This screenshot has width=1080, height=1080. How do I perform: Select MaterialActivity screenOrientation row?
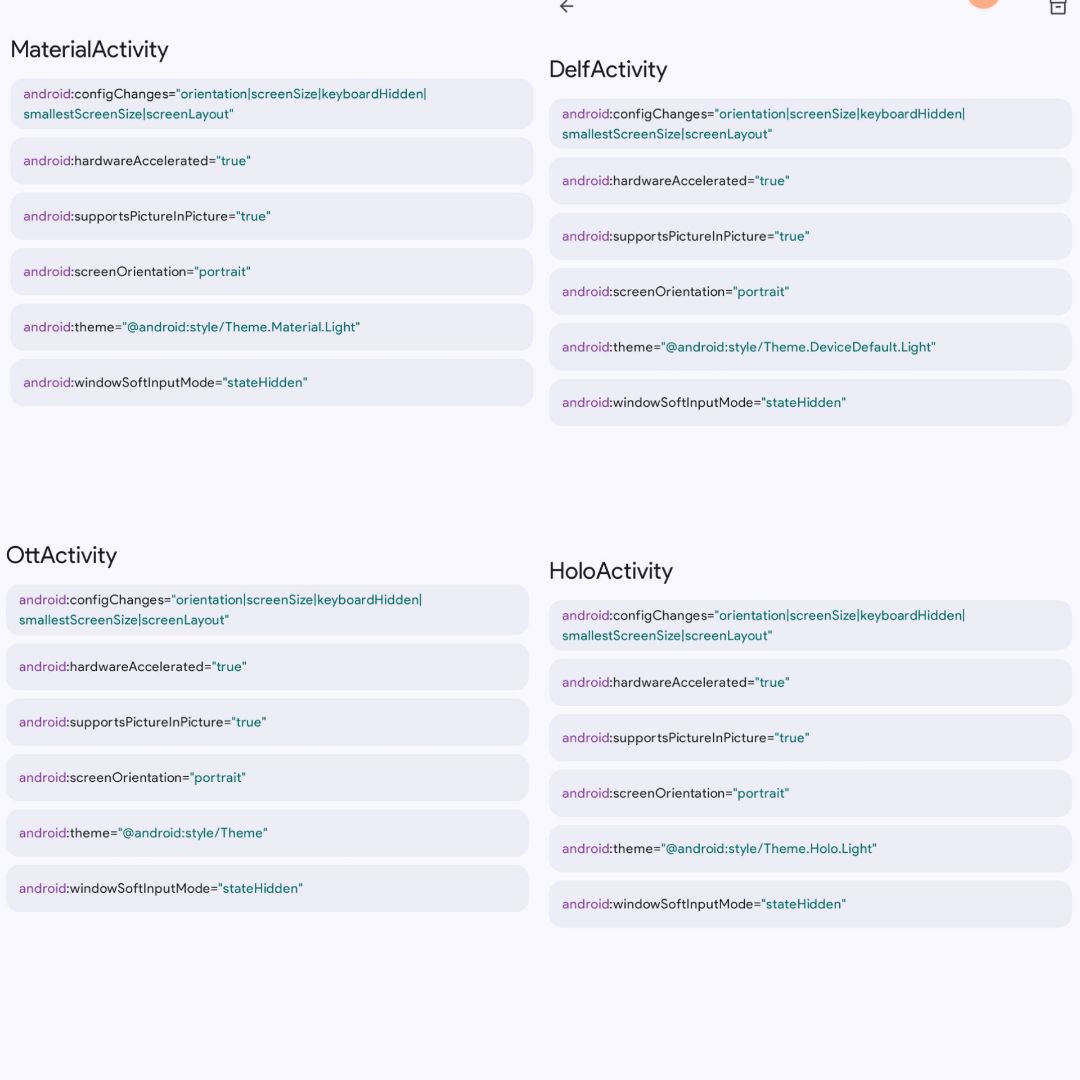tap(271, 272)
